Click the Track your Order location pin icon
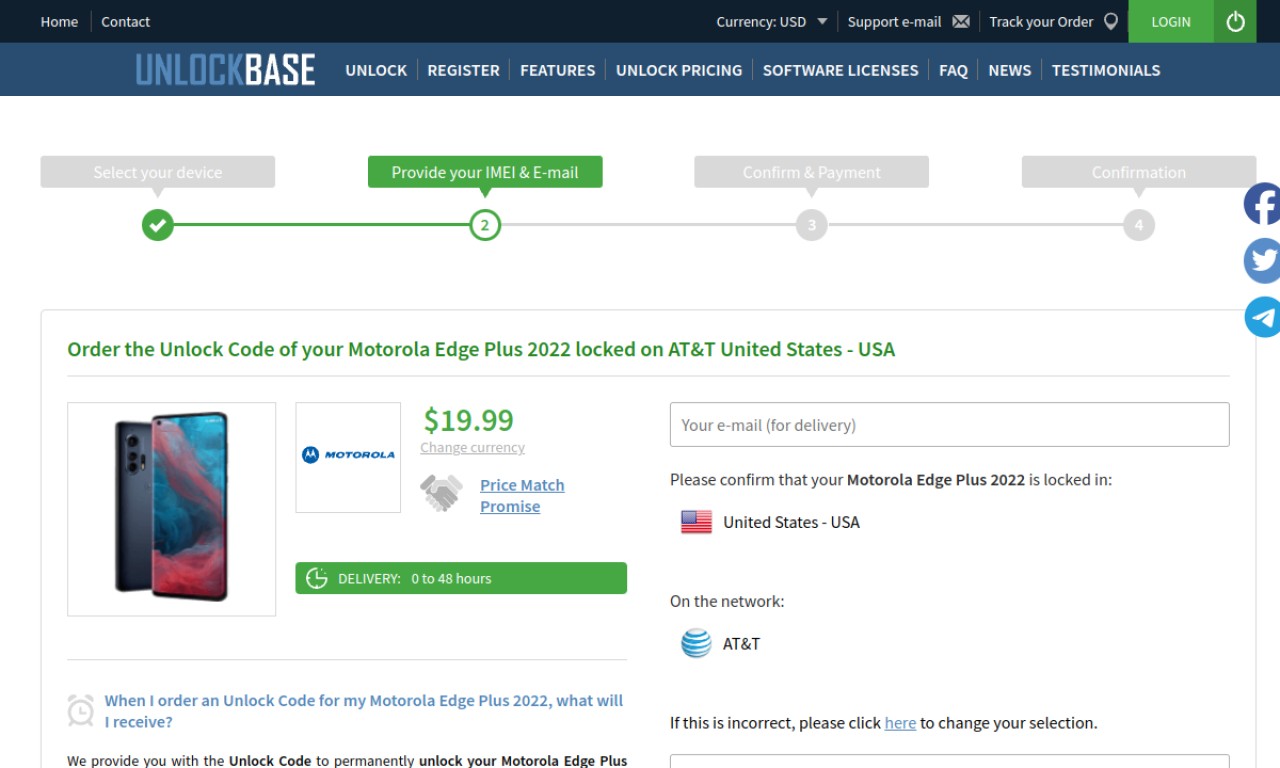The image size is (1280, 768). coord(1110,21)
